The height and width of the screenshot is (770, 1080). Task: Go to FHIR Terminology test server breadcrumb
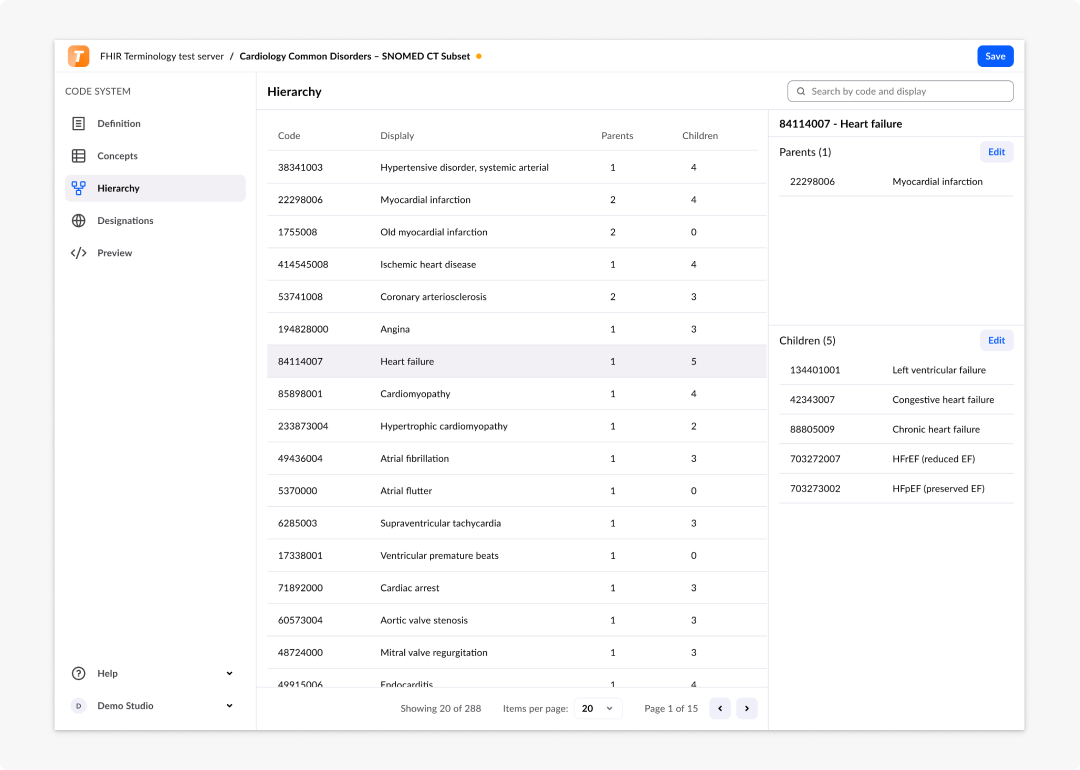162,56
